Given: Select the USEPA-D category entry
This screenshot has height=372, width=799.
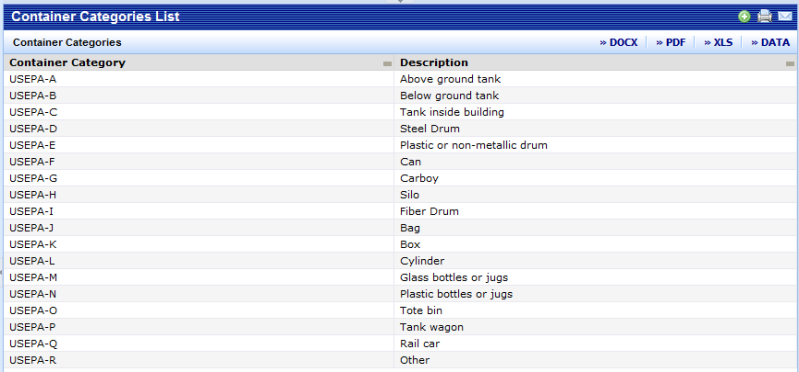Looking at the screenshot, I should tap(33, 128).
